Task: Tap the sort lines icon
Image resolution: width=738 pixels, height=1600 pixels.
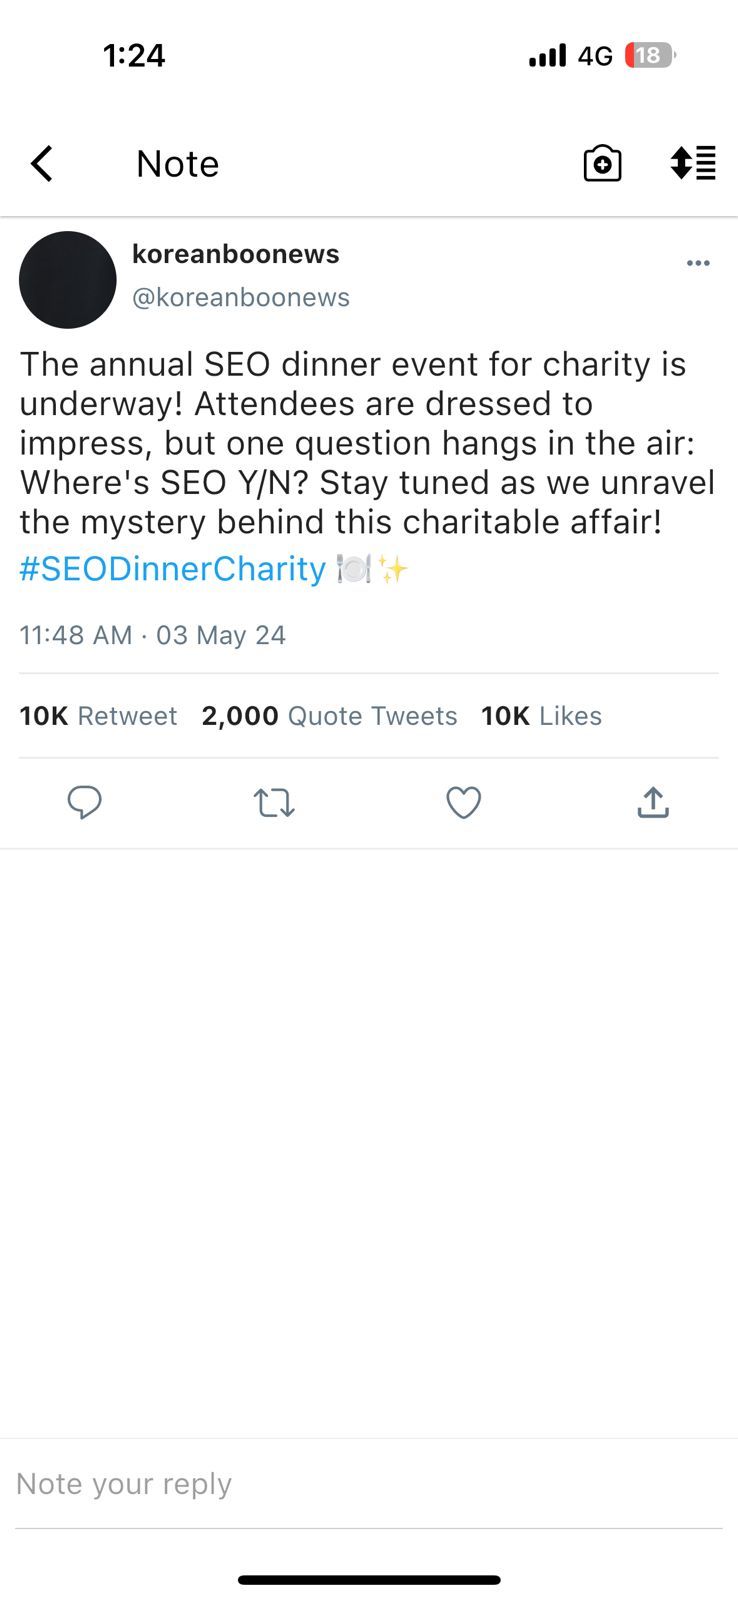Action: coord(693,163)
